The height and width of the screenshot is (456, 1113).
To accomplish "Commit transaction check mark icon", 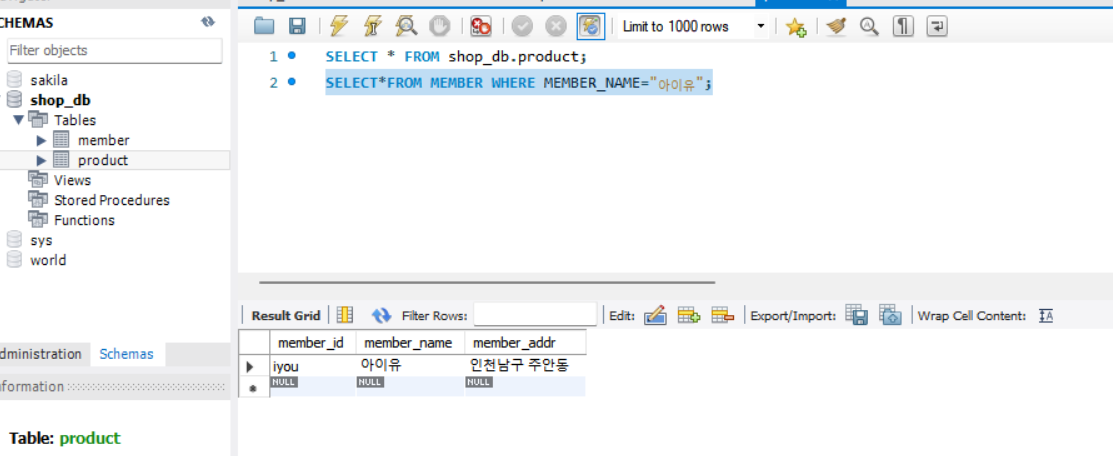I will (522, 27).
